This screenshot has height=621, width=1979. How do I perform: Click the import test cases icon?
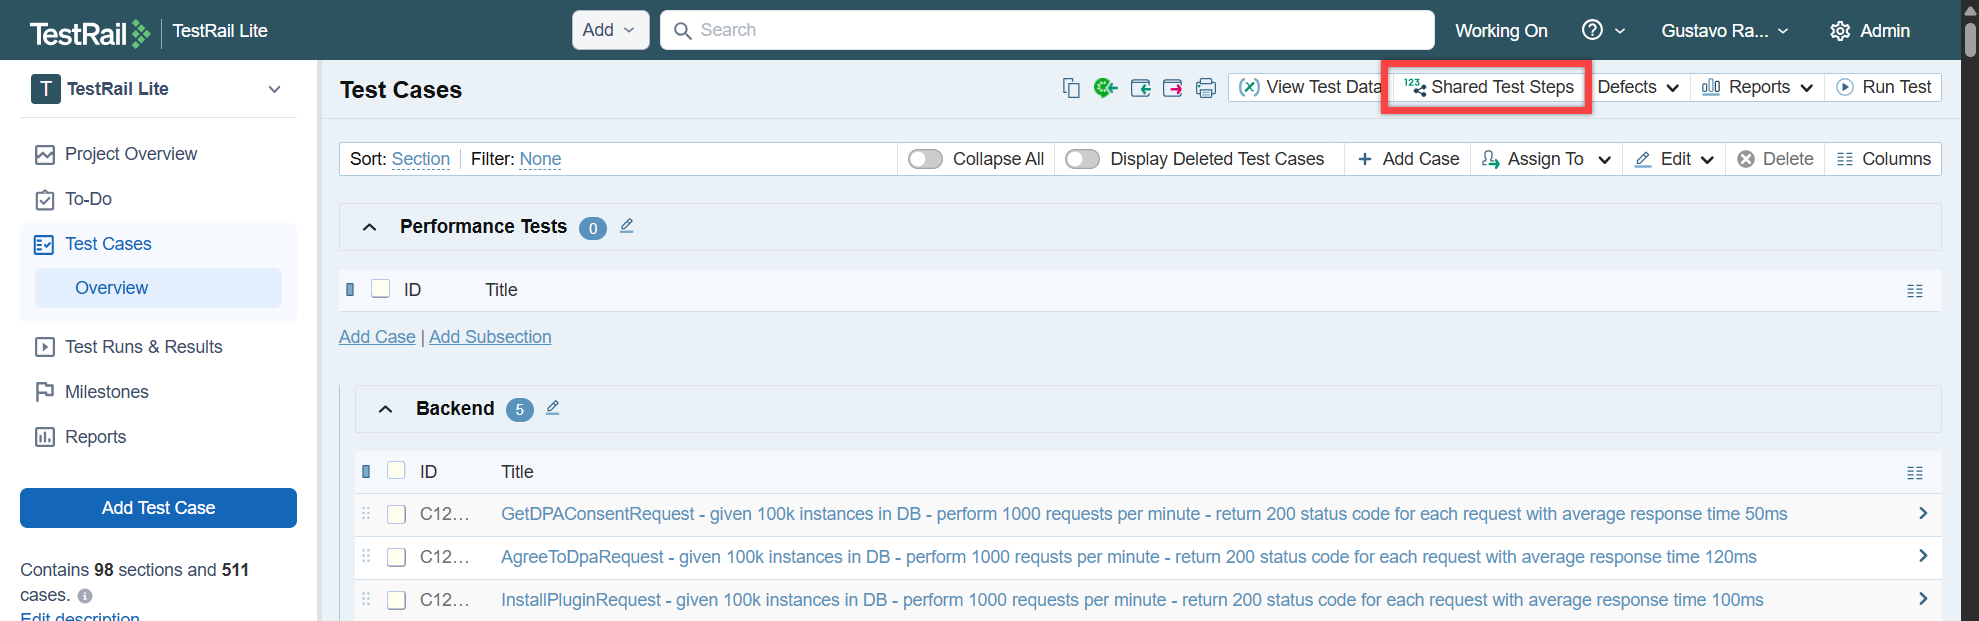tap(1140, 88)
